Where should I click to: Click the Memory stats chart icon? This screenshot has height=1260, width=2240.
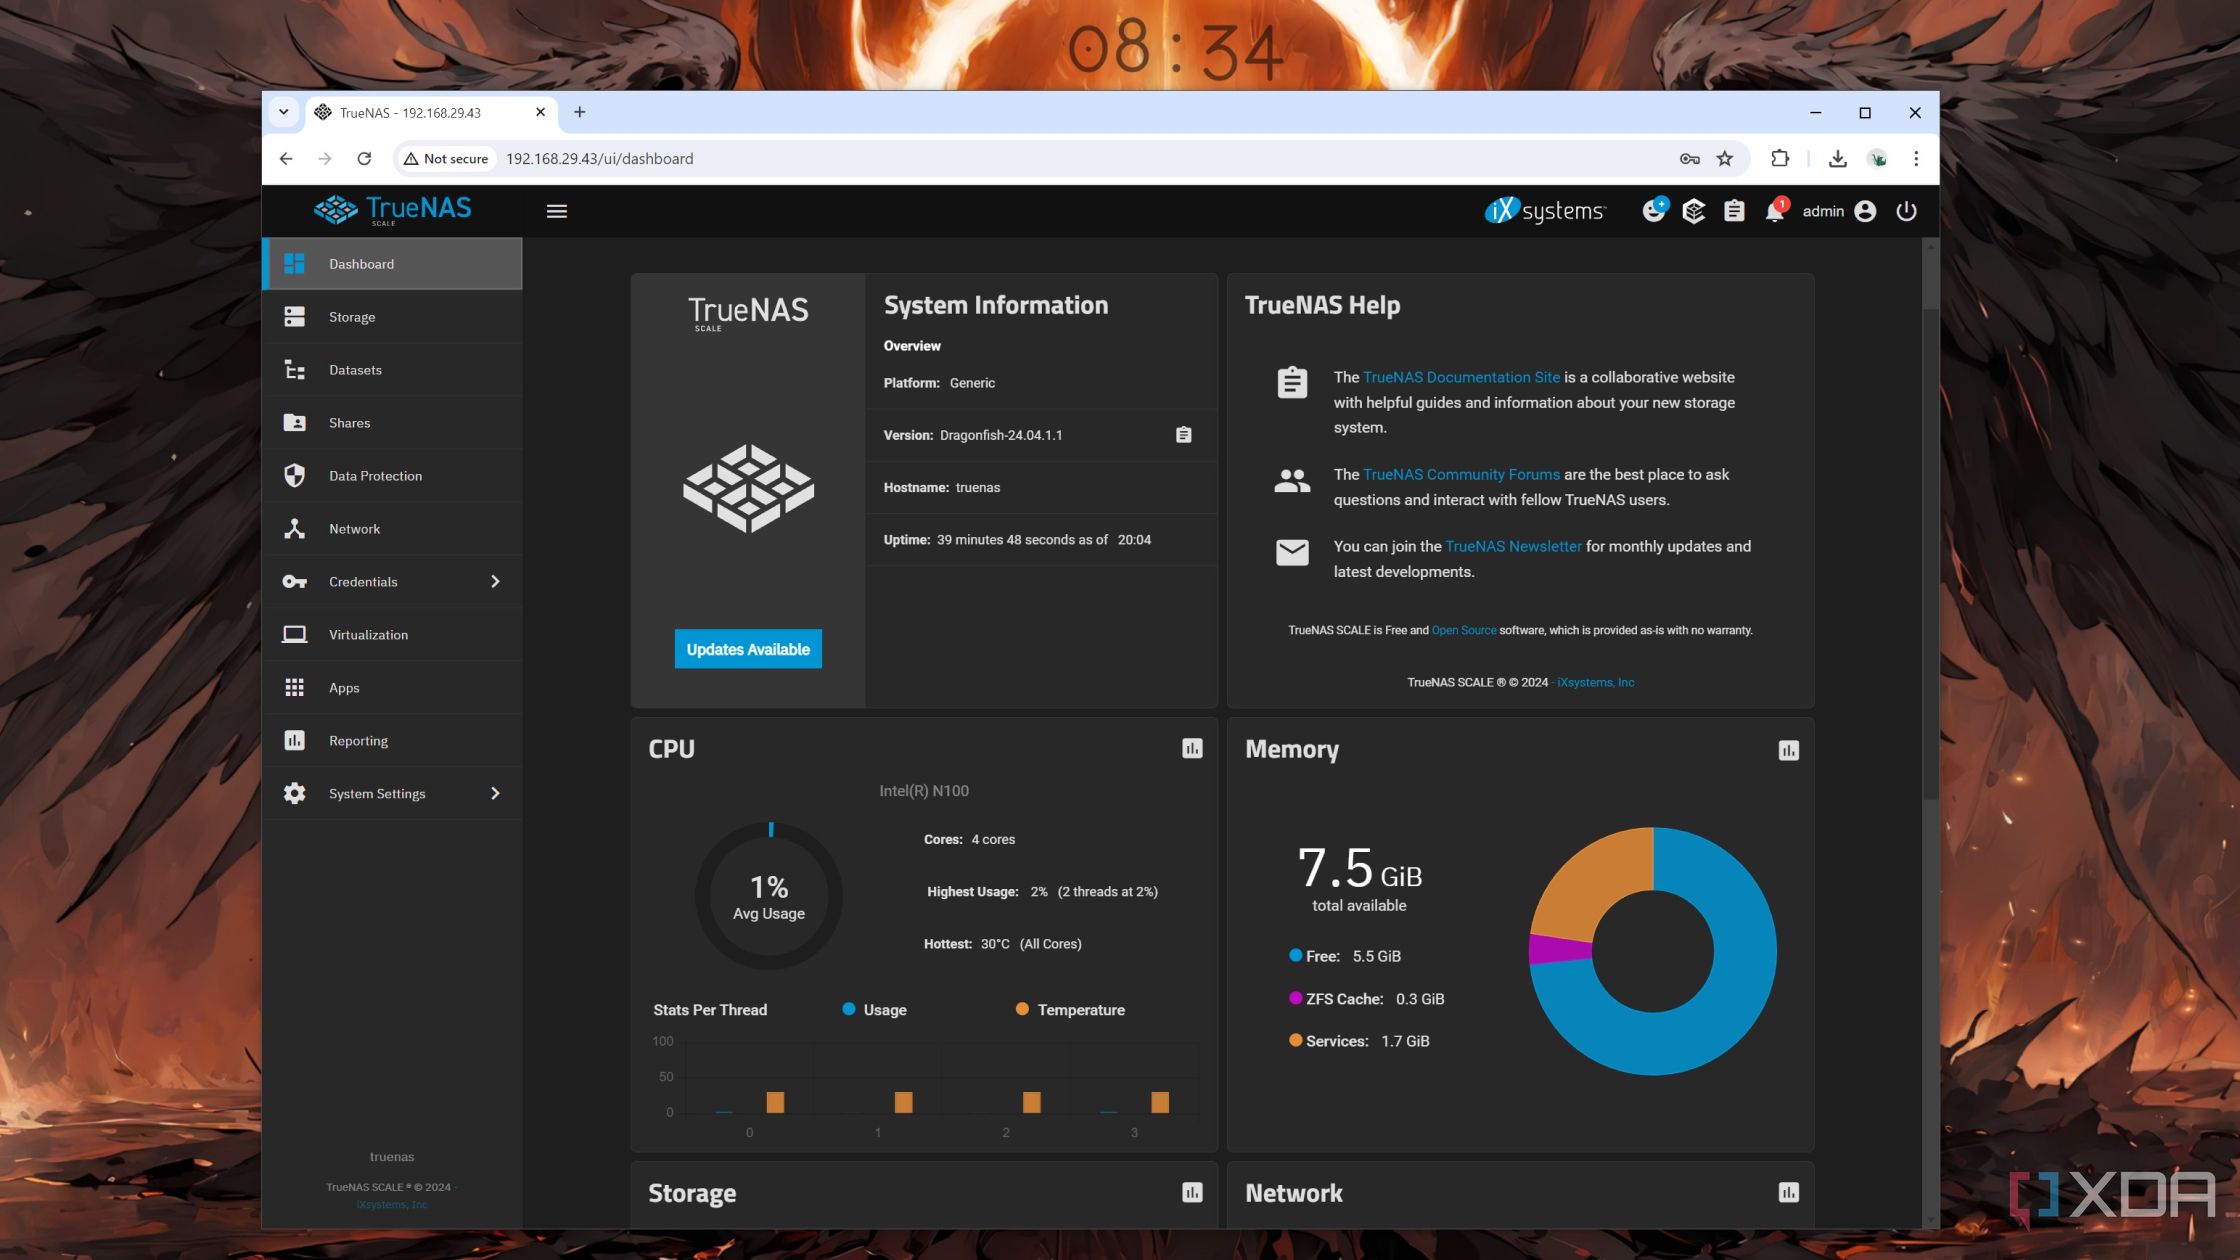tap(1788, 751)
